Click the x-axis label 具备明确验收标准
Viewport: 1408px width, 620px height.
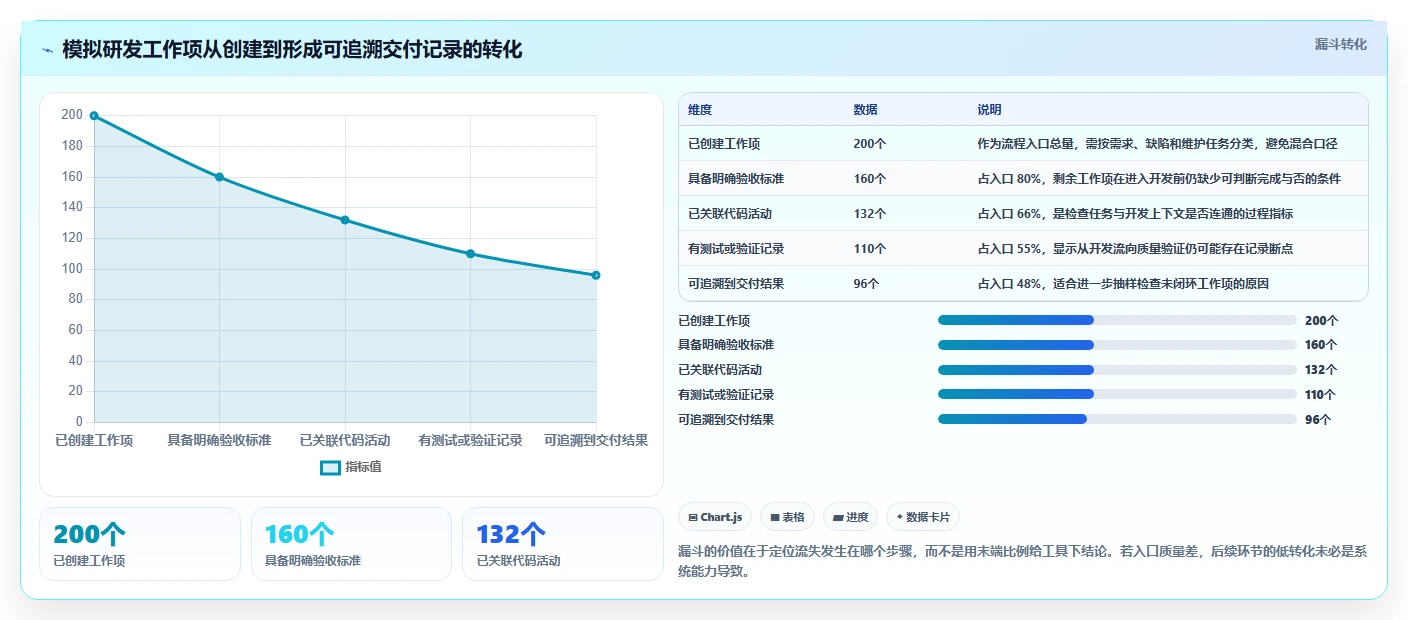219,440
